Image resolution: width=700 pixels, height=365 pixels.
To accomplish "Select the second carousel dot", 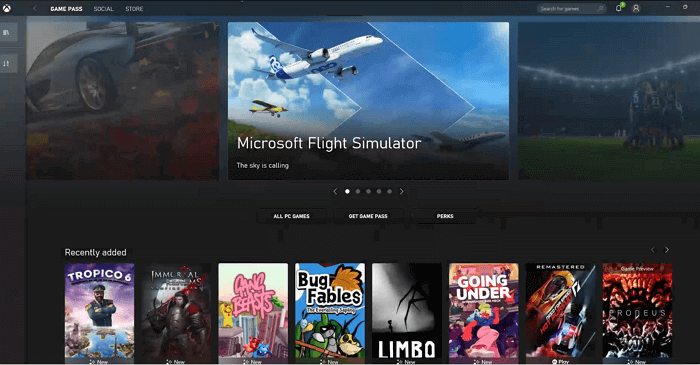I will point(358,191).
